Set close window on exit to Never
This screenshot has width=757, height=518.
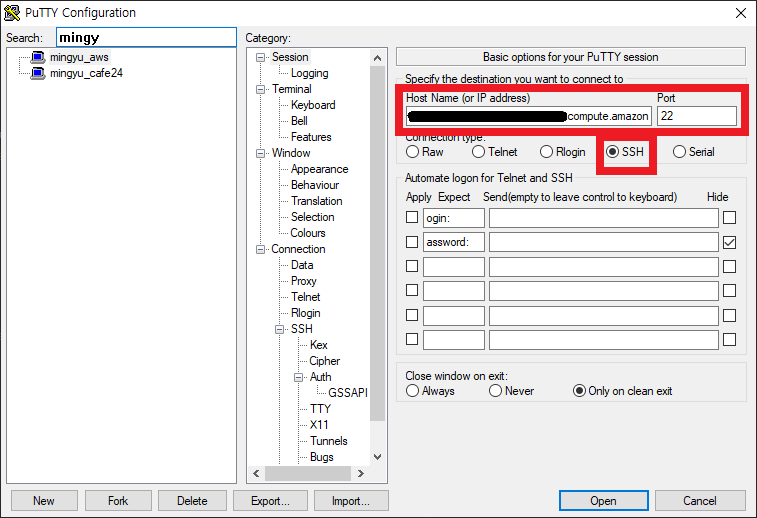pos(495,391)
